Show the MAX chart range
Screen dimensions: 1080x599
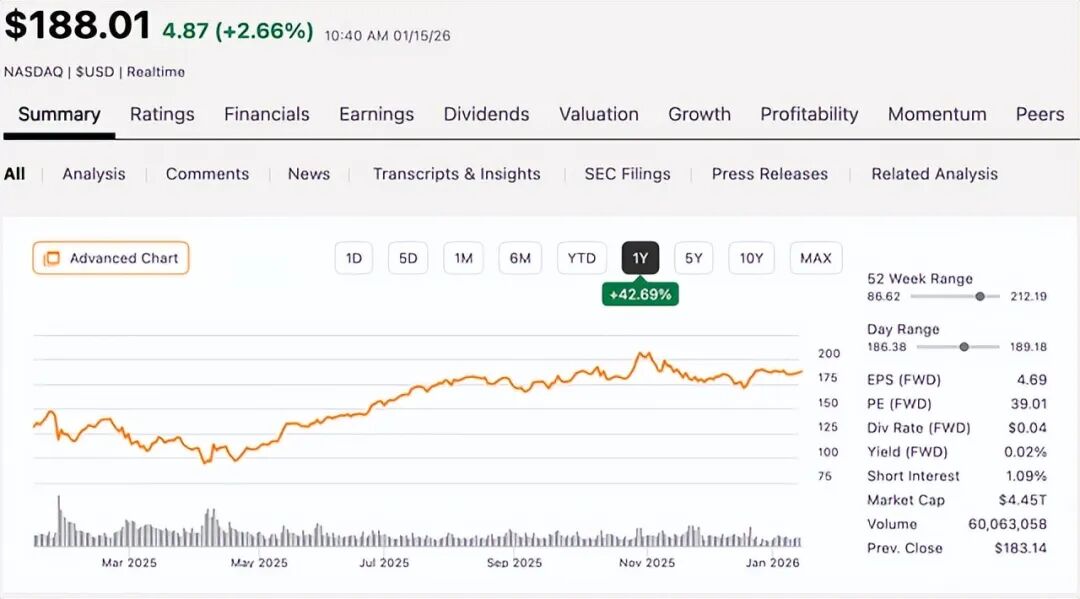815,258
